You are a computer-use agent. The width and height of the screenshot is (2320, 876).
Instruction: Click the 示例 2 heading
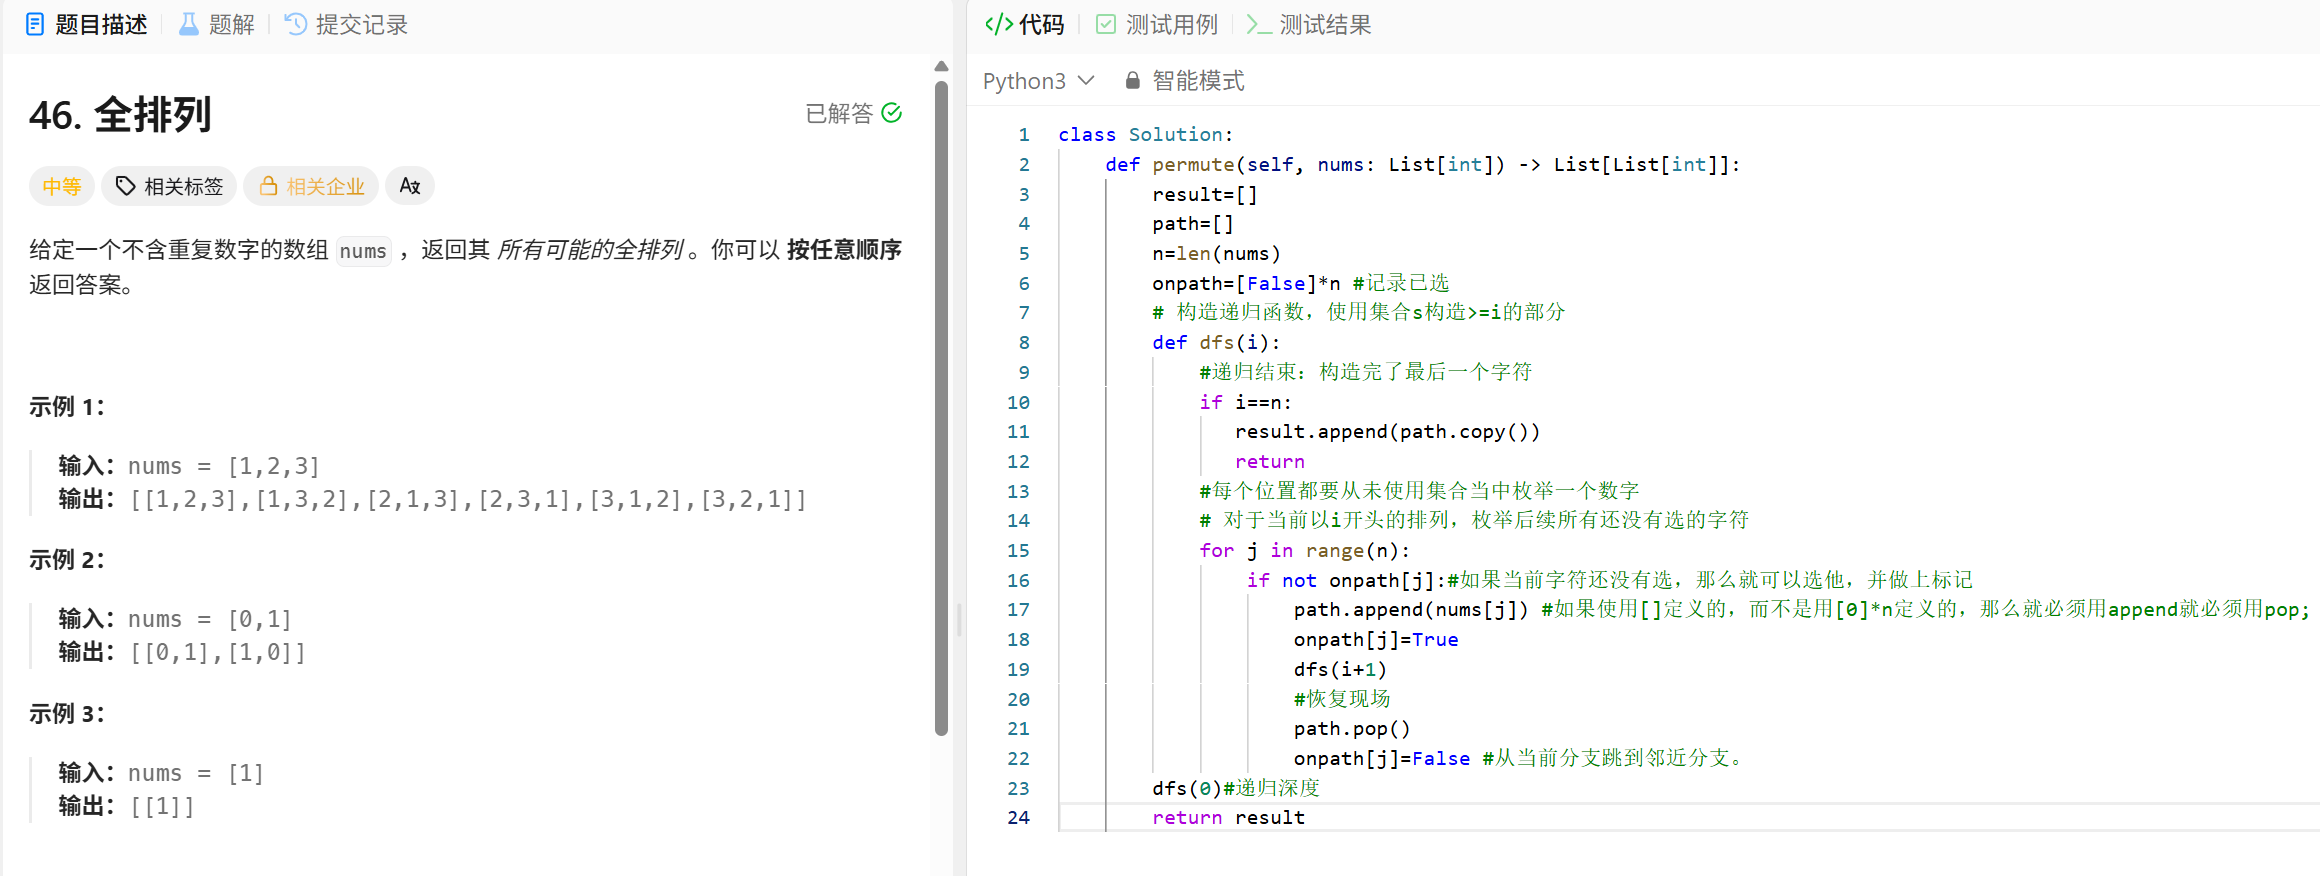click(x=67, y=560)
